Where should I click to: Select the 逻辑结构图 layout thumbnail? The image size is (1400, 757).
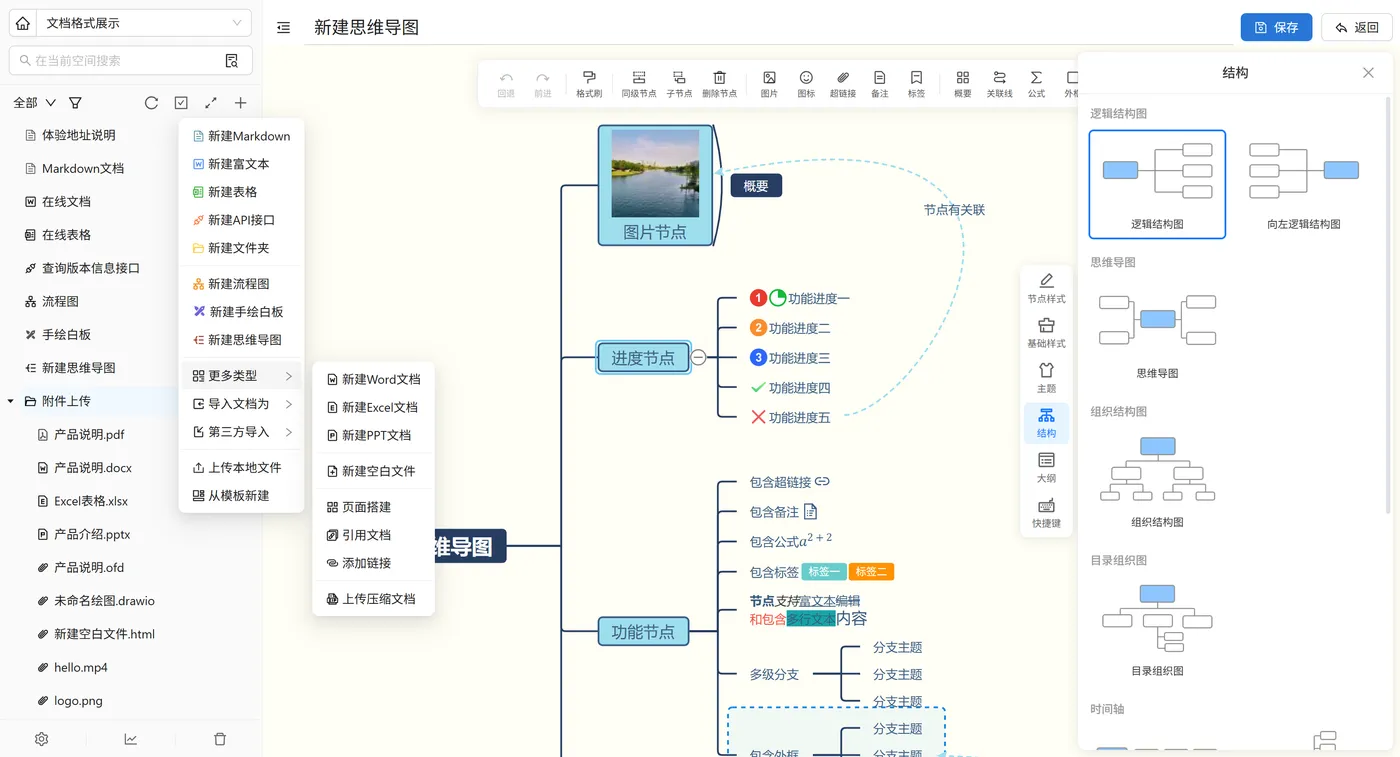pos(1157,184)
